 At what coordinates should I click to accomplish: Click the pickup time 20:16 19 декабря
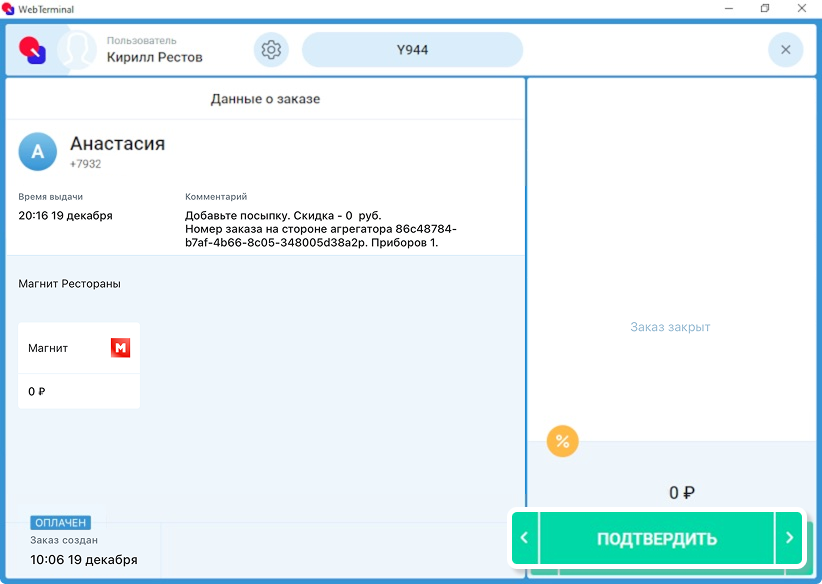tap(66, 215)
